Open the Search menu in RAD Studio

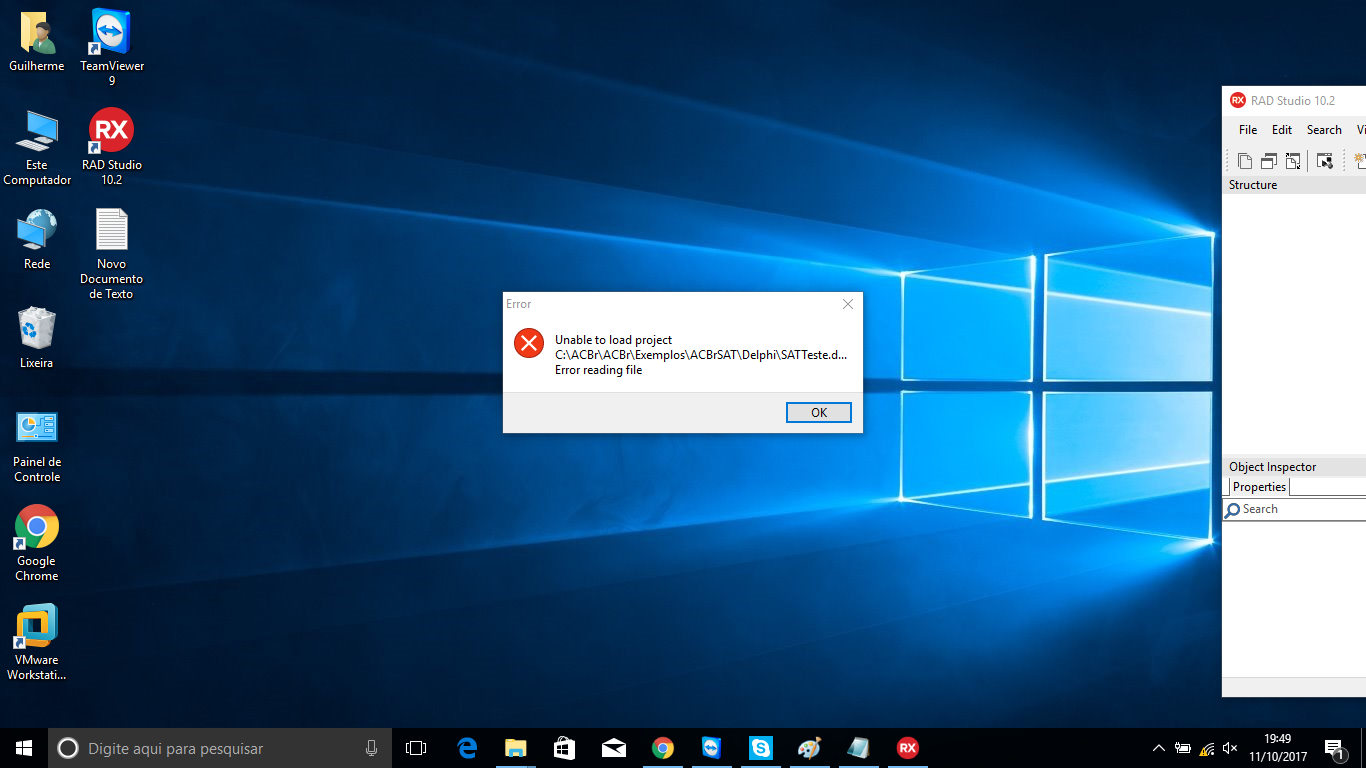[1324, 130]
